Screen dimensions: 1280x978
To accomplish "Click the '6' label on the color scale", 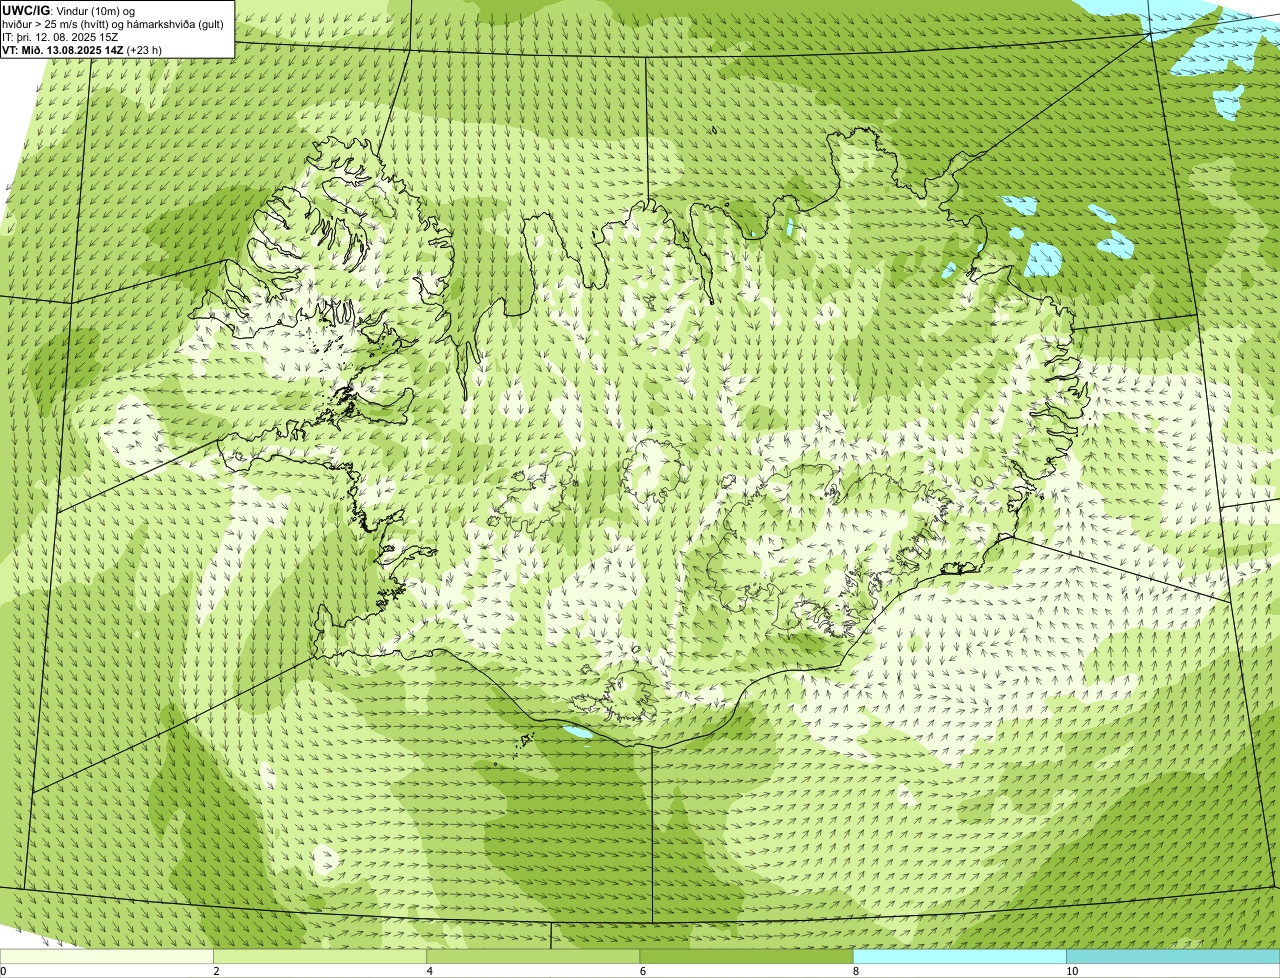I will pyautogui.click(x=642, y=971).
